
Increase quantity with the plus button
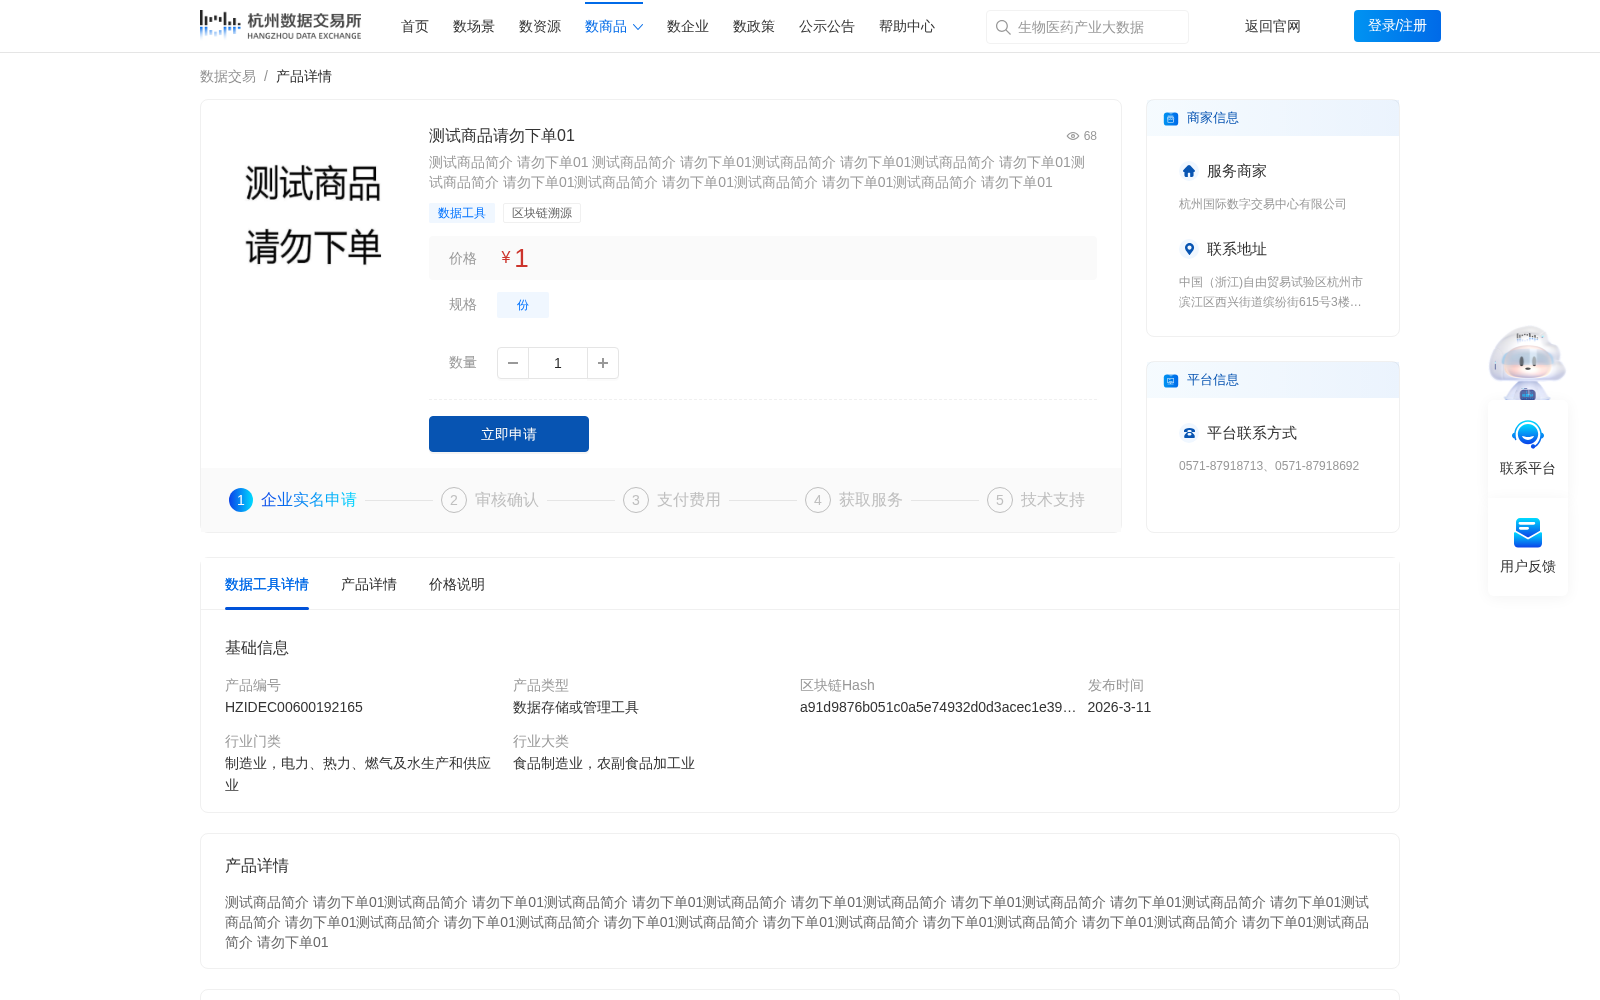coord(603,363)
